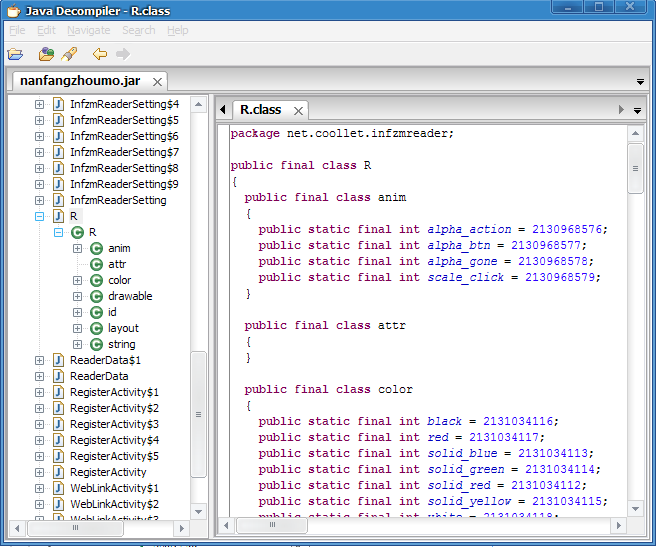Go forward with gray right arrow

(123, 54)
